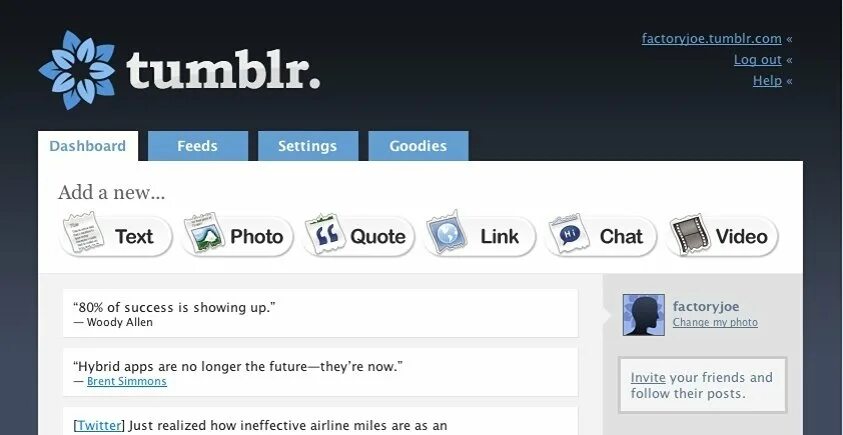Screen dimensions: 843x435
Task: Click the Quote post quotation-marks icon
Action: pos(325,233)
